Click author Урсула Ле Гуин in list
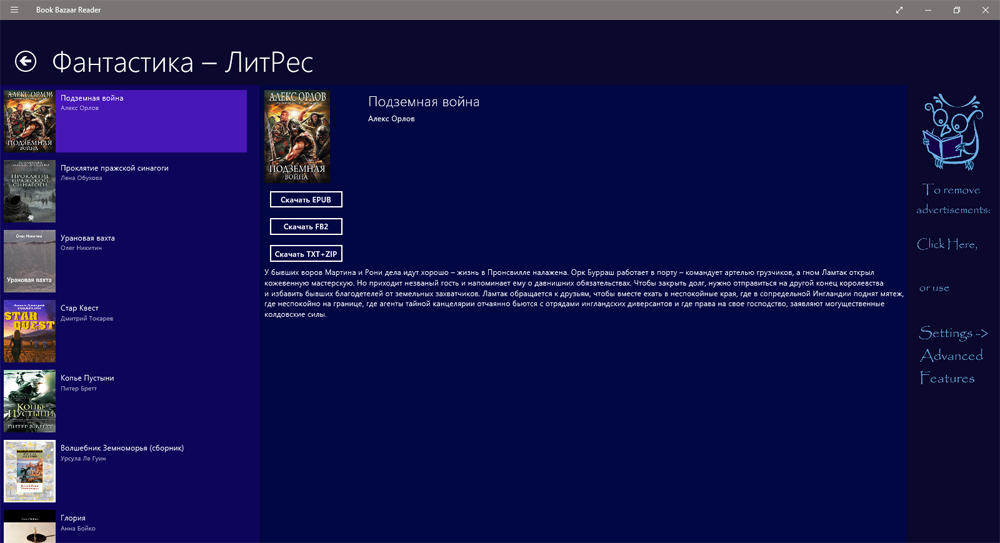The image size is (1000, 543). 83,458
